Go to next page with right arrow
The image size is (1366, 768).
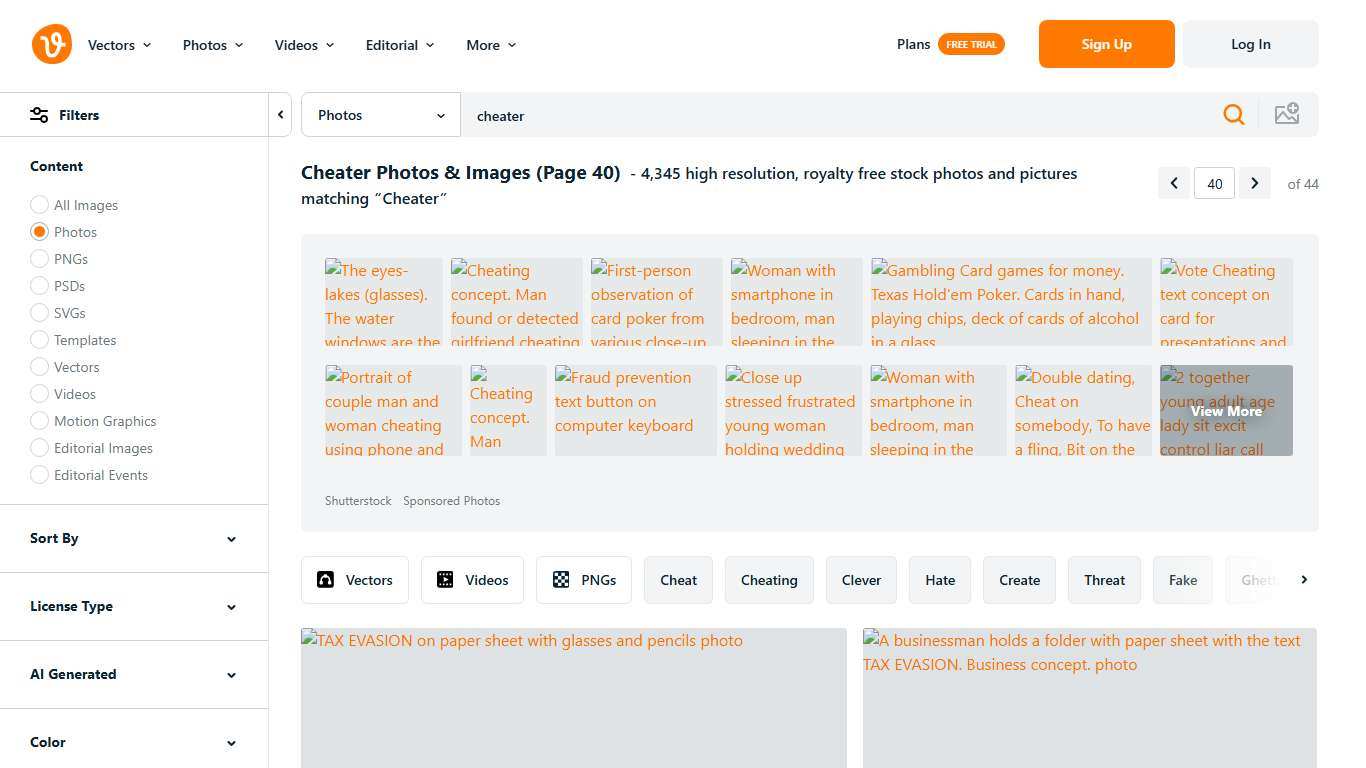[x=1254, y=183]
